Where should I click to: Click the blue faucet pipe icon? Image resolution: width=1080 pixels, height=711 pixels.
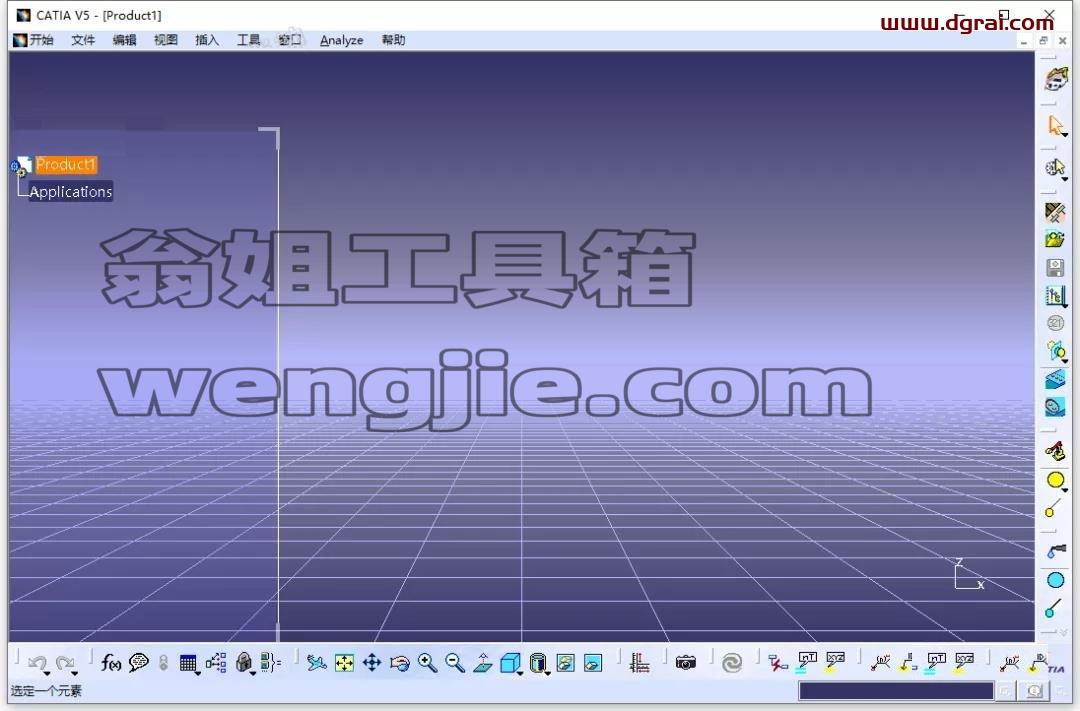pyautogui.click(x=1055, y=551)
